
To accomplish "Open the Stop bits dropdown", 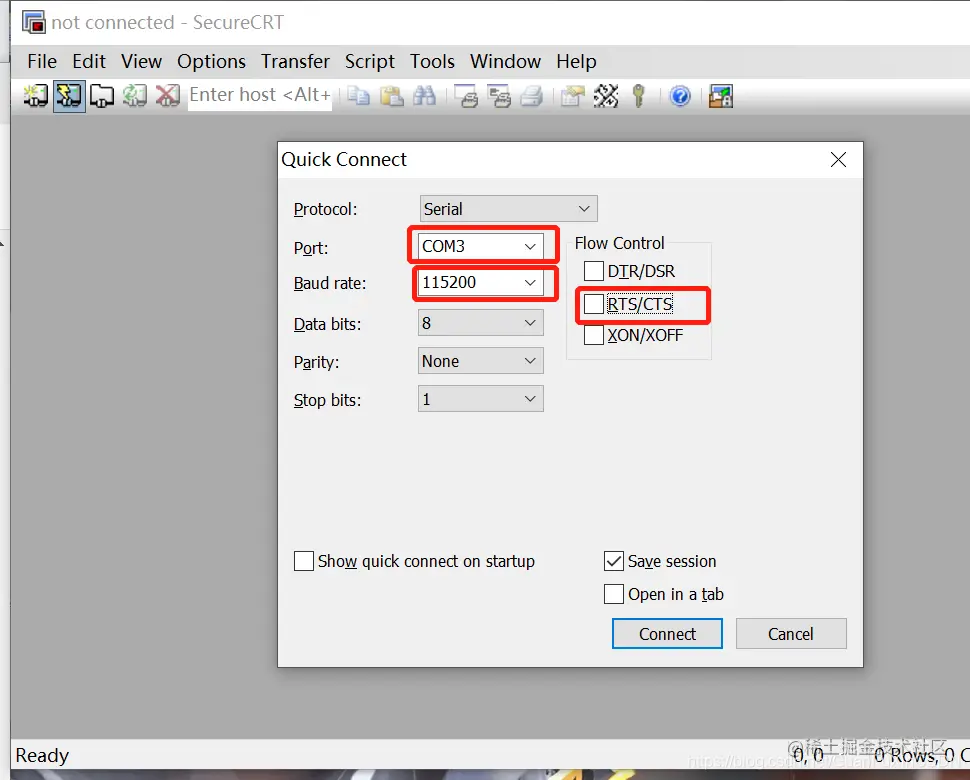I will 481,399.
